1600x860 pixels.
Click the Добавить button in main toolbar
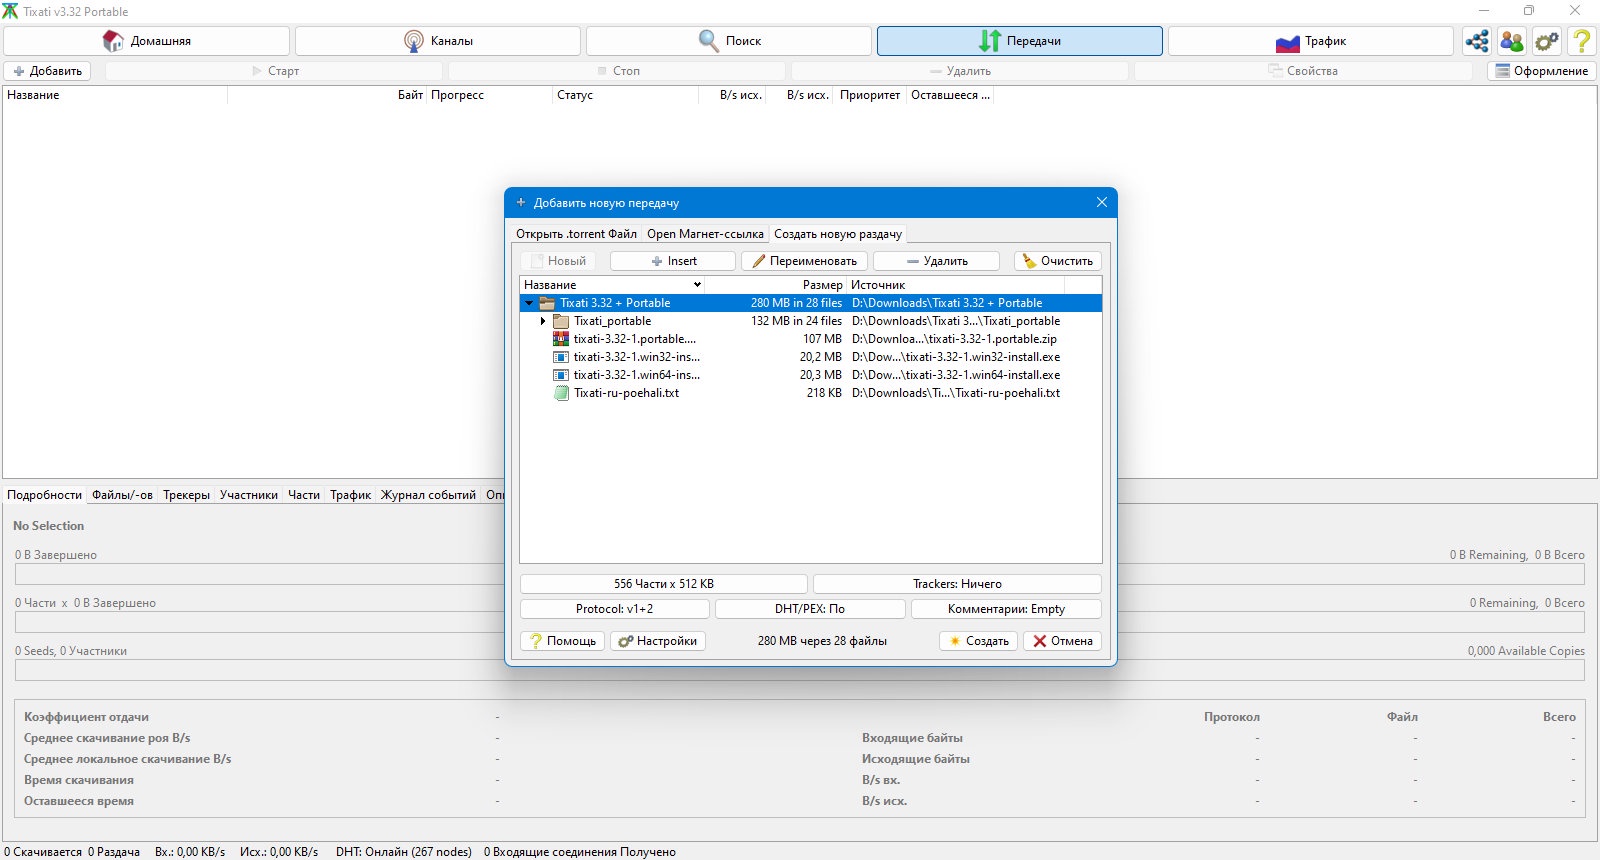coord(47,71)
